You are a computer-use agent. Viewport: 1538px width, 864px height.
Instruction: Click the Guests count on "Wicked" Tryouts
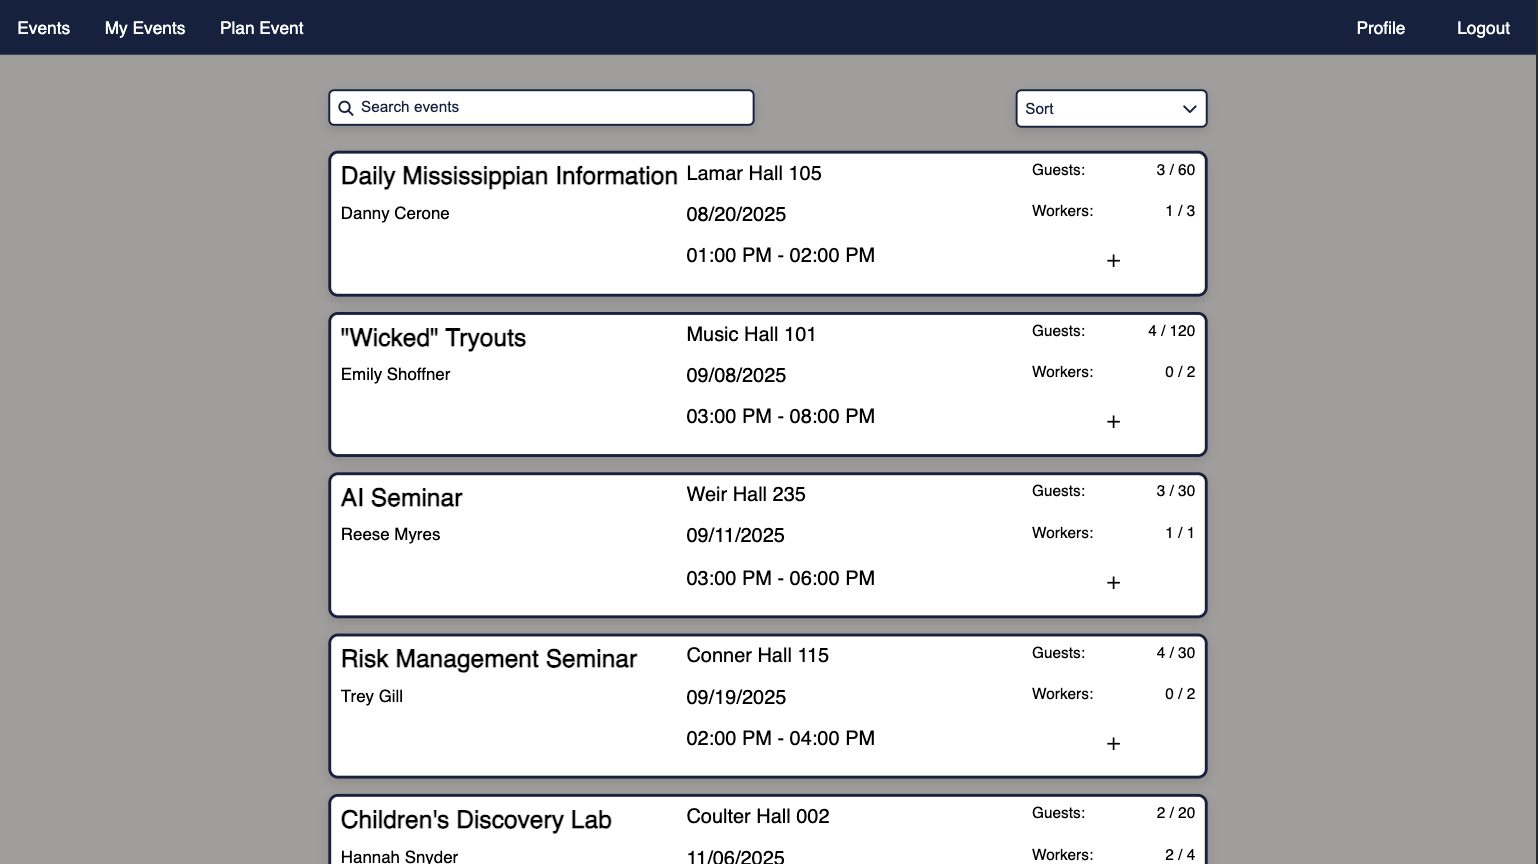(x=1171, y=330)
